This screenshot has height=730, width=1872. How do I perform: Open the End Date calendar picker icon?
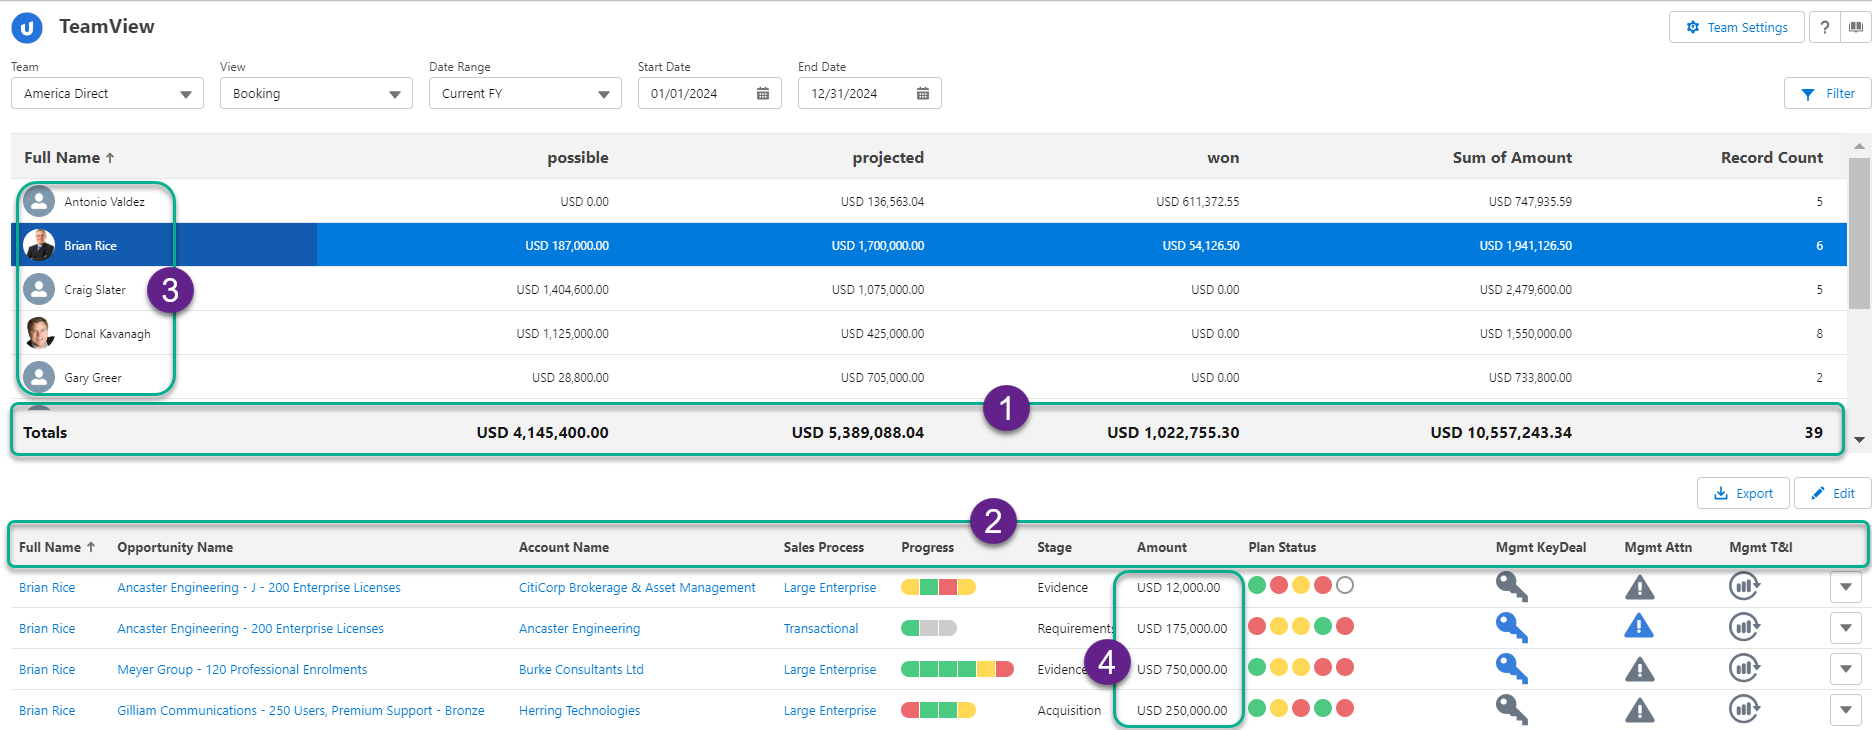[x=923, y=94]
